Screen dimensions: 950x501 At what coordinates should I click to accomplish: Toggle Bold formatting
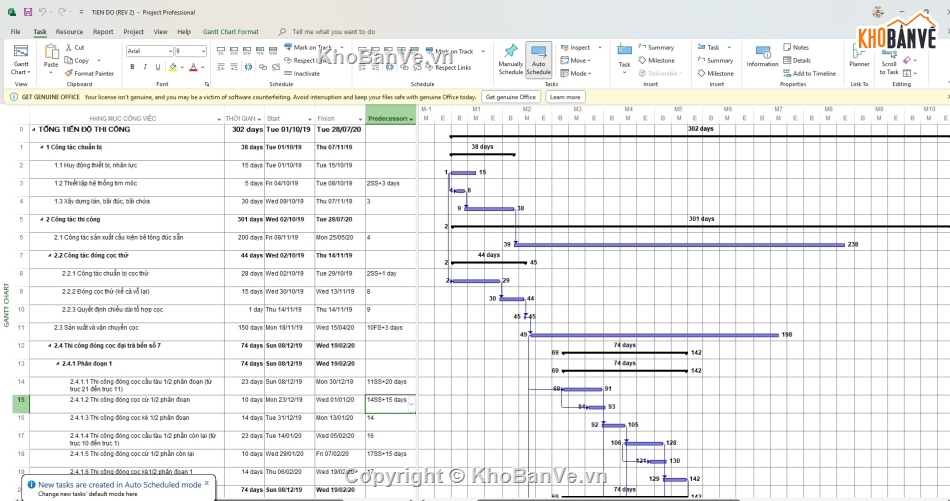point(132,67)
